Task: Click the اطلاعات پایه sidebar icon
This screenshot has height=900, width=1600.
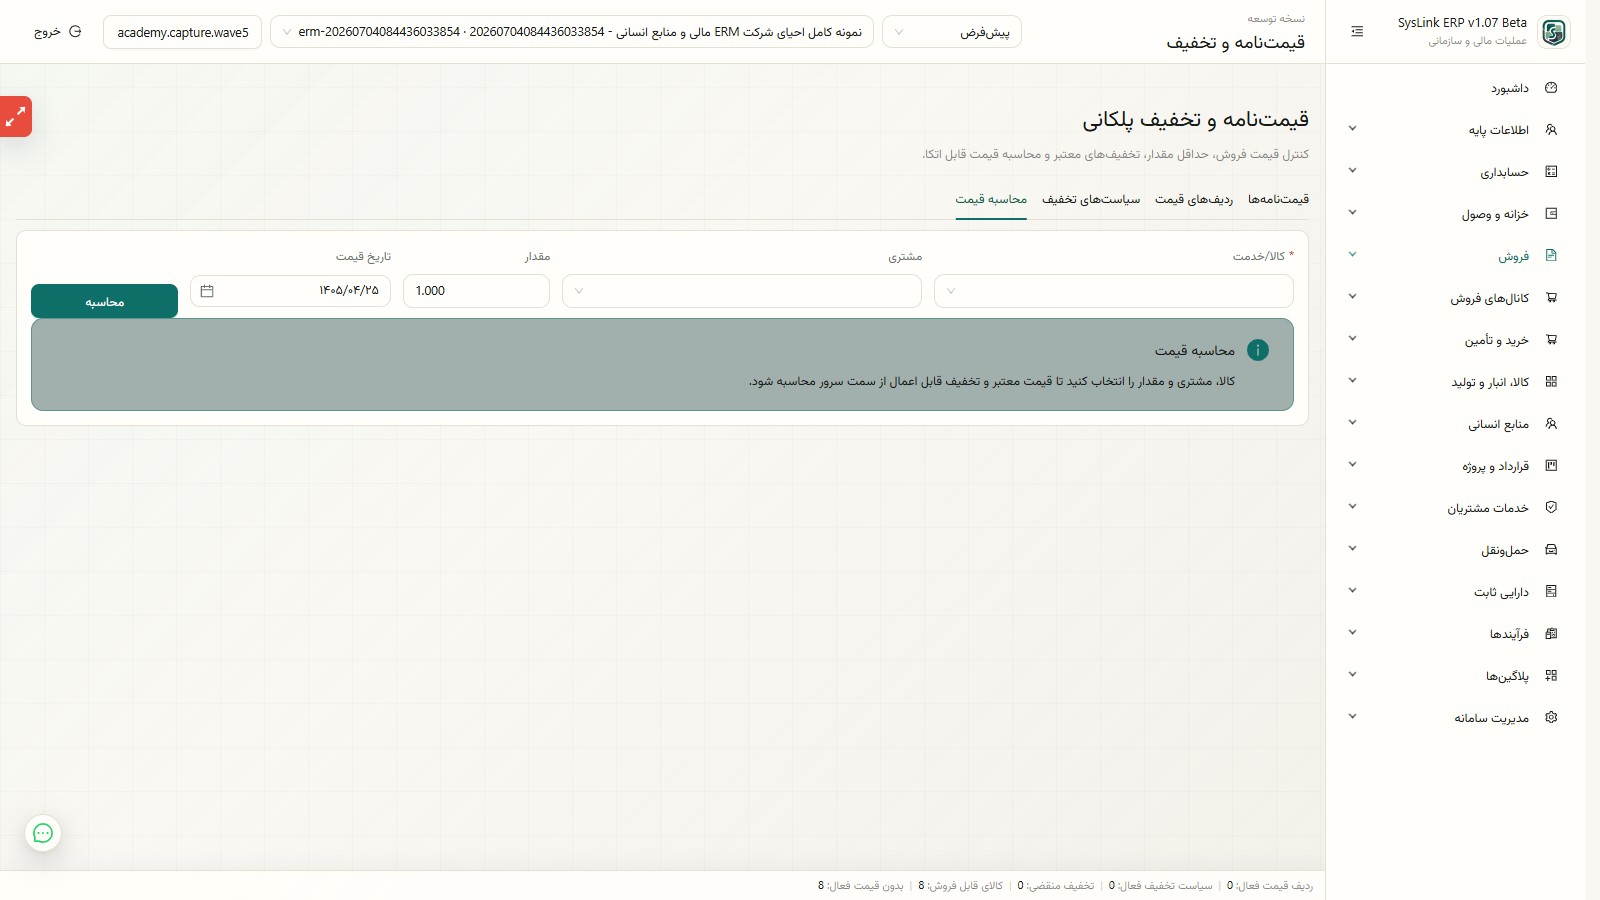Action: [x=1551, y=130]
